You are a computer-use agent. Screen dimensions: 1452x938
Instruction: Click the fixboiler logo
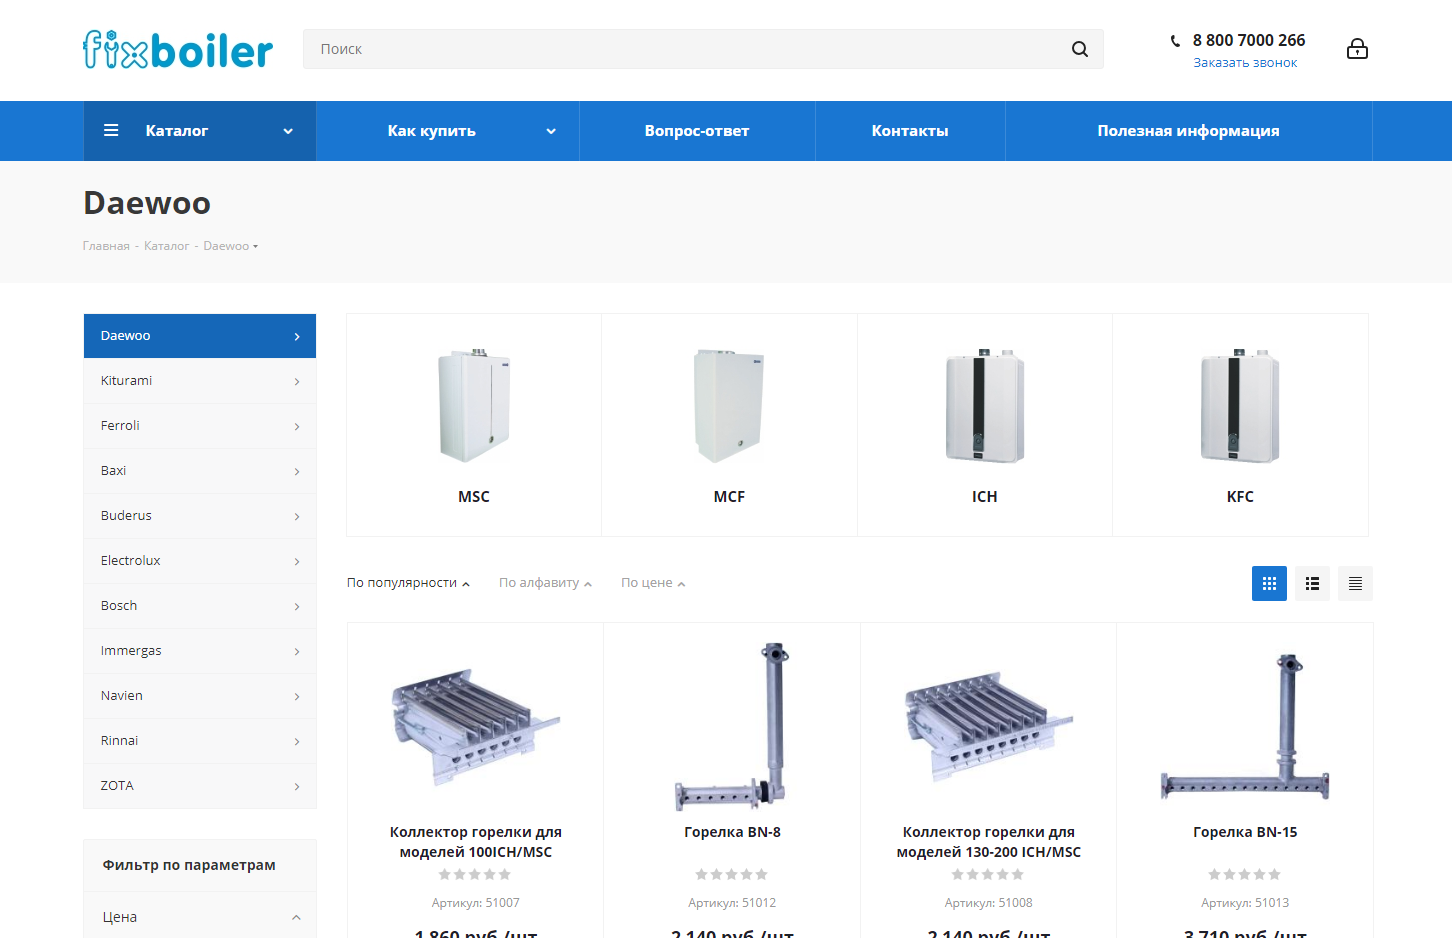pos(178,49)
